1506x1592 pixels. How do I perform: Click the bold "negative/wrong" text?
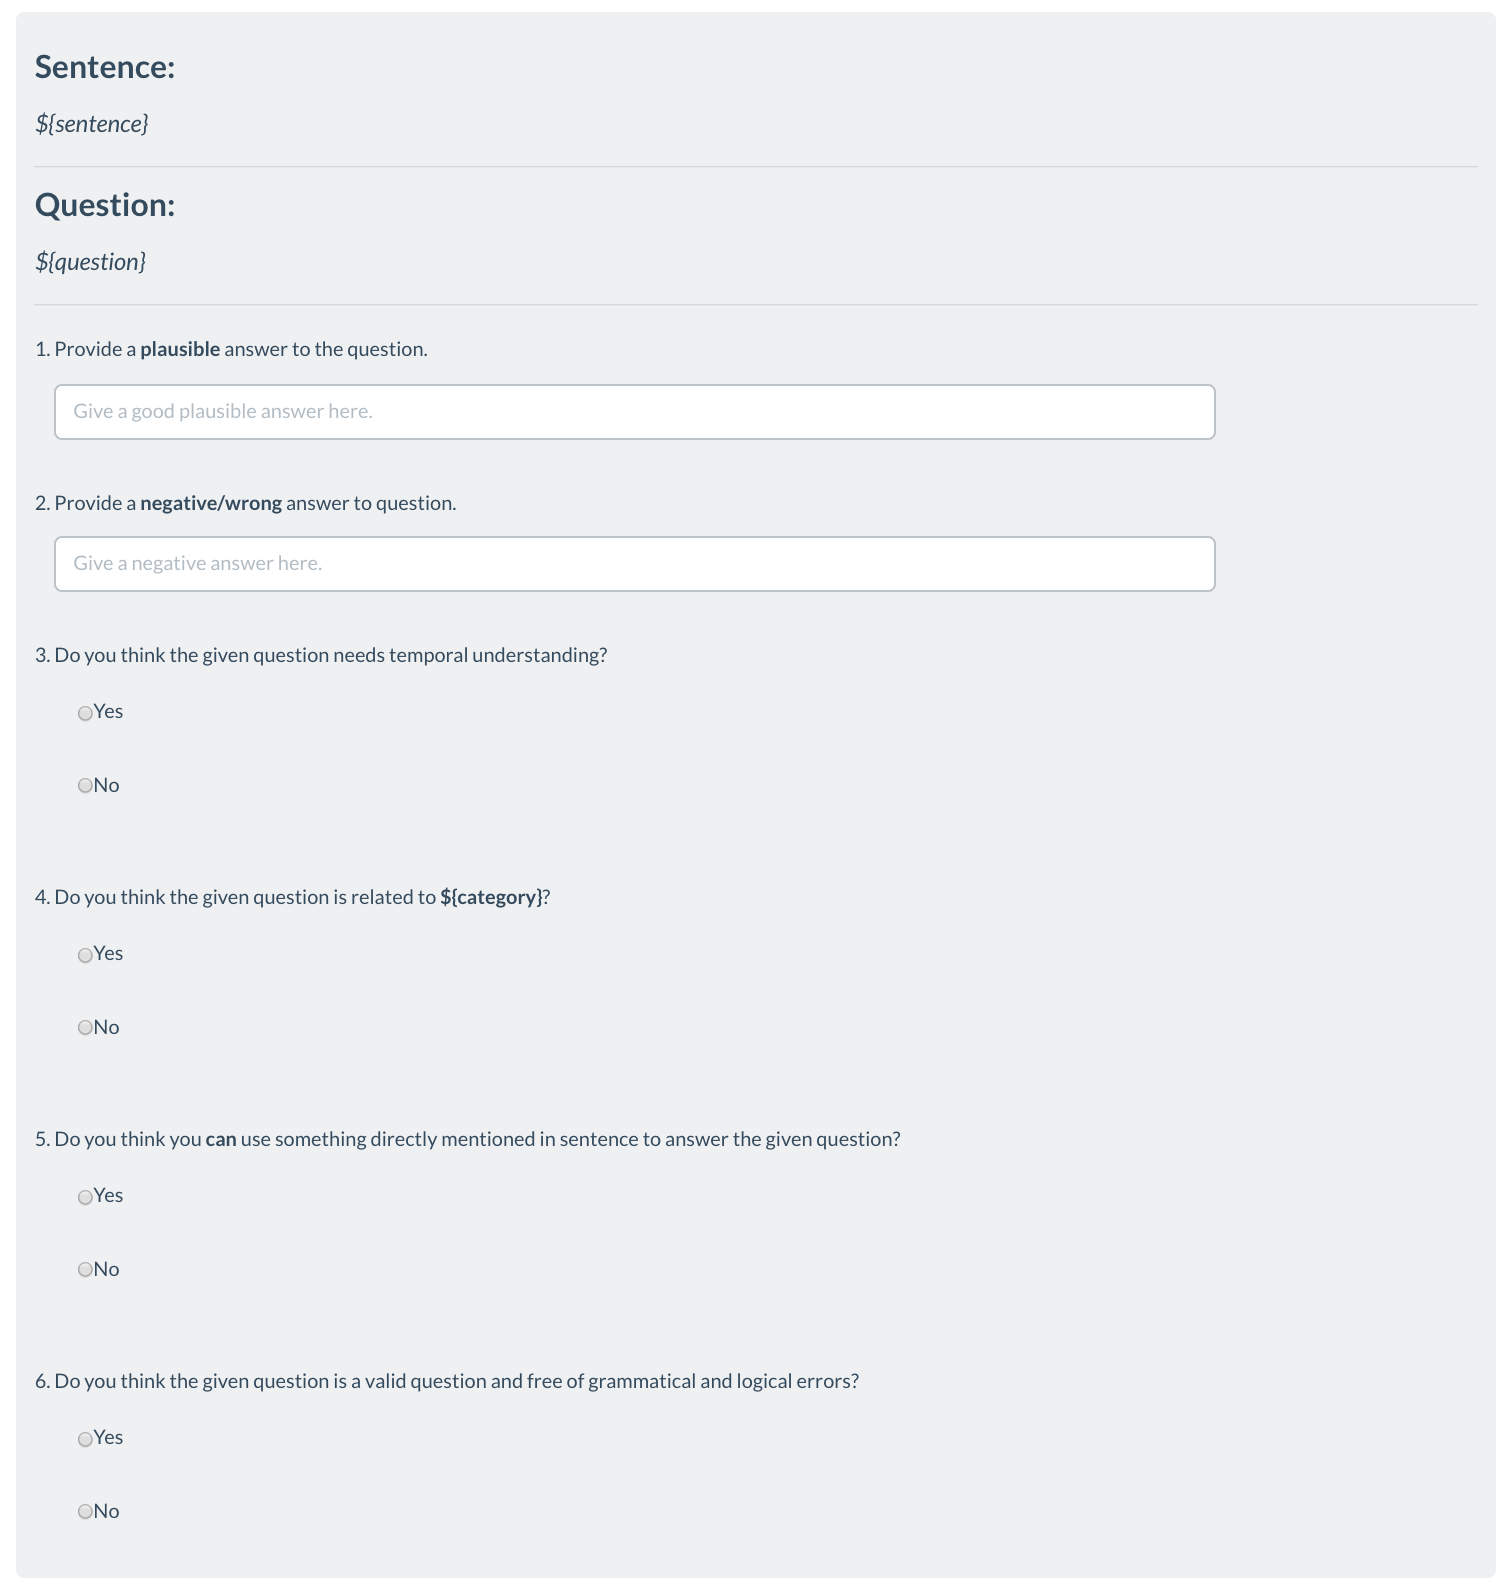(x=211, y=503)
